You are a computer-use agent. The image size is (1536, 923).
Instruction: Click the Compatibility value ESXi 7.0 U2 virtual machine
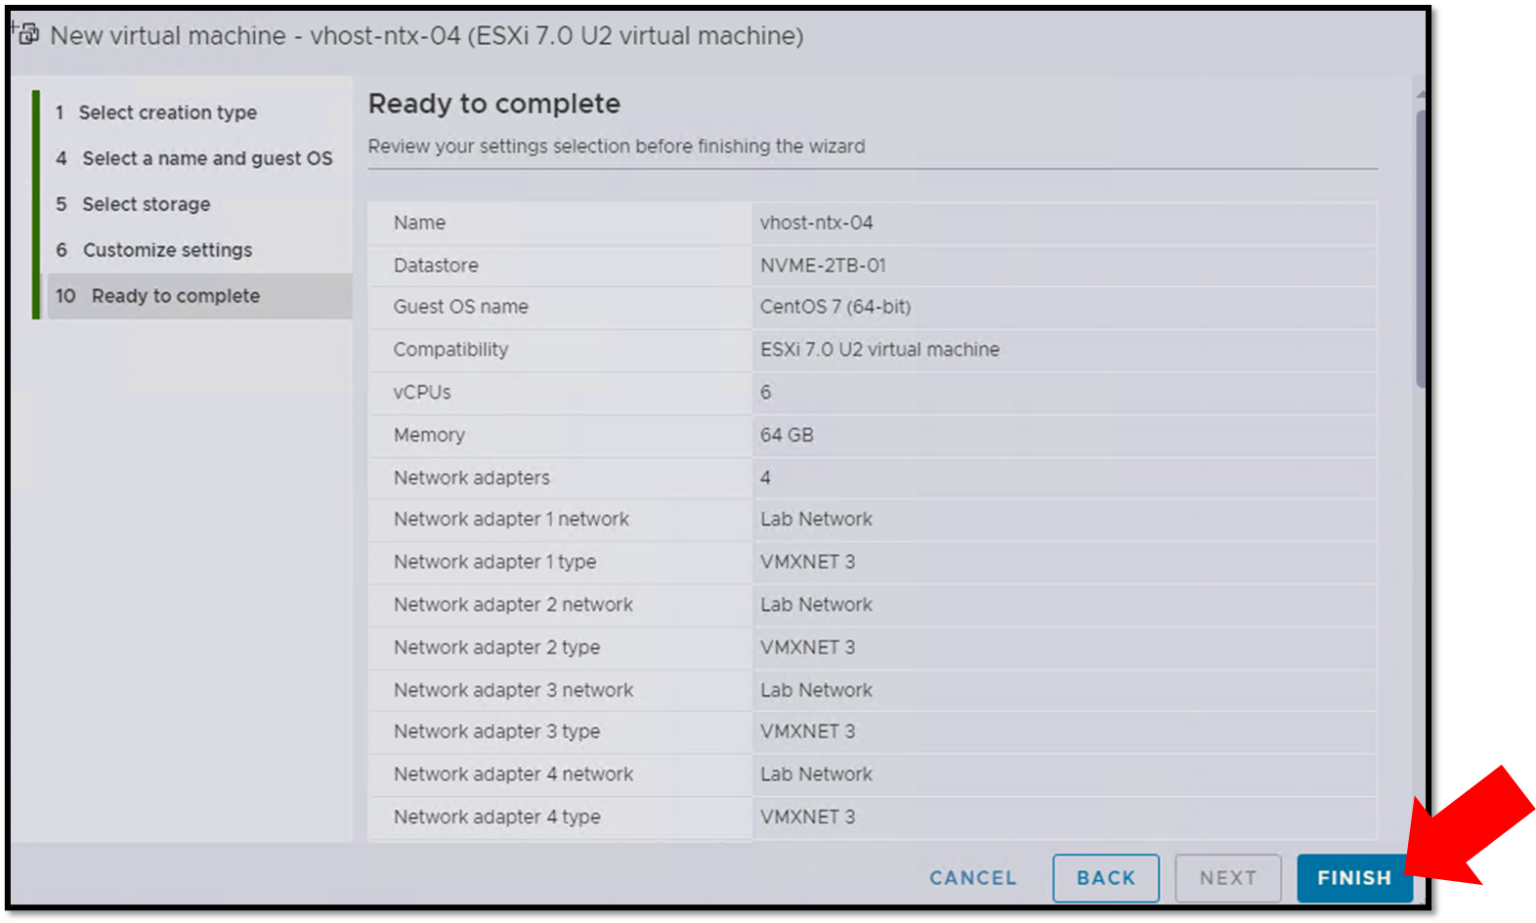point(879,350)
